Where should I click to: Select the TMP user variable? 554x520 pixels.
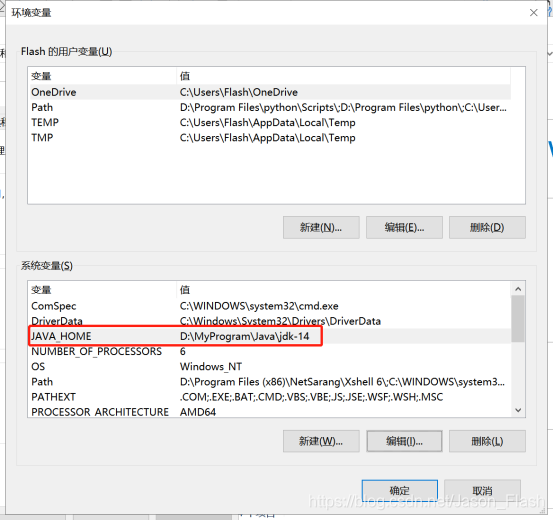click(x=269, y=138)
